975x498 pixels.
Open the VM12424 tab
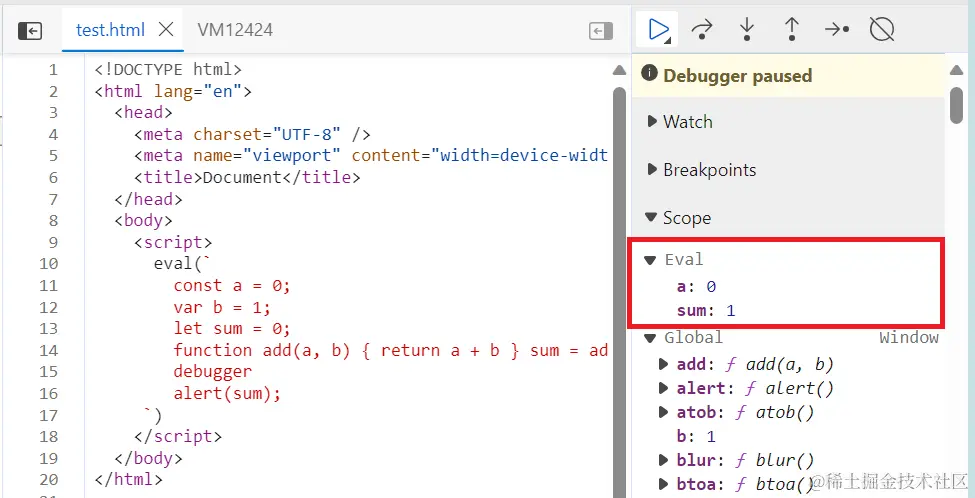tap(235, 29)
